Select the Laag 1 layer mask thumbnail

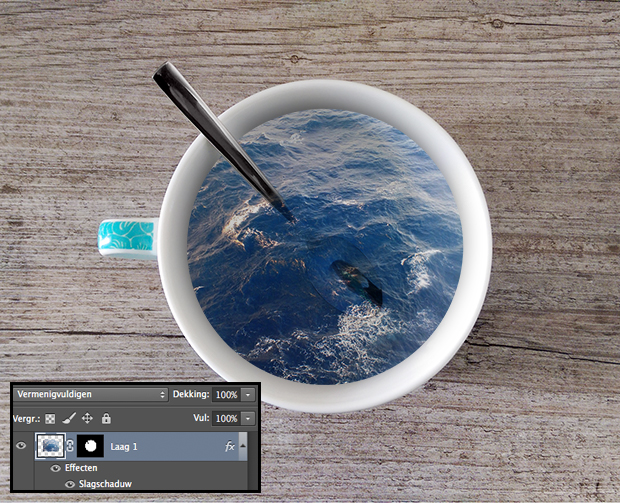pos(90,446)
